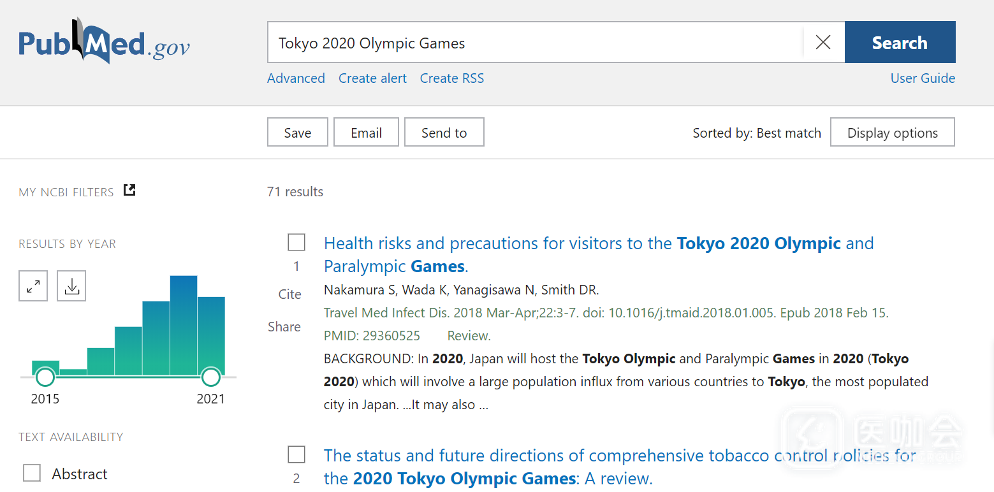The height and width of the screenshot is (492, 994).
Task: Click the PubMed.gov logo
Action: 104,42
